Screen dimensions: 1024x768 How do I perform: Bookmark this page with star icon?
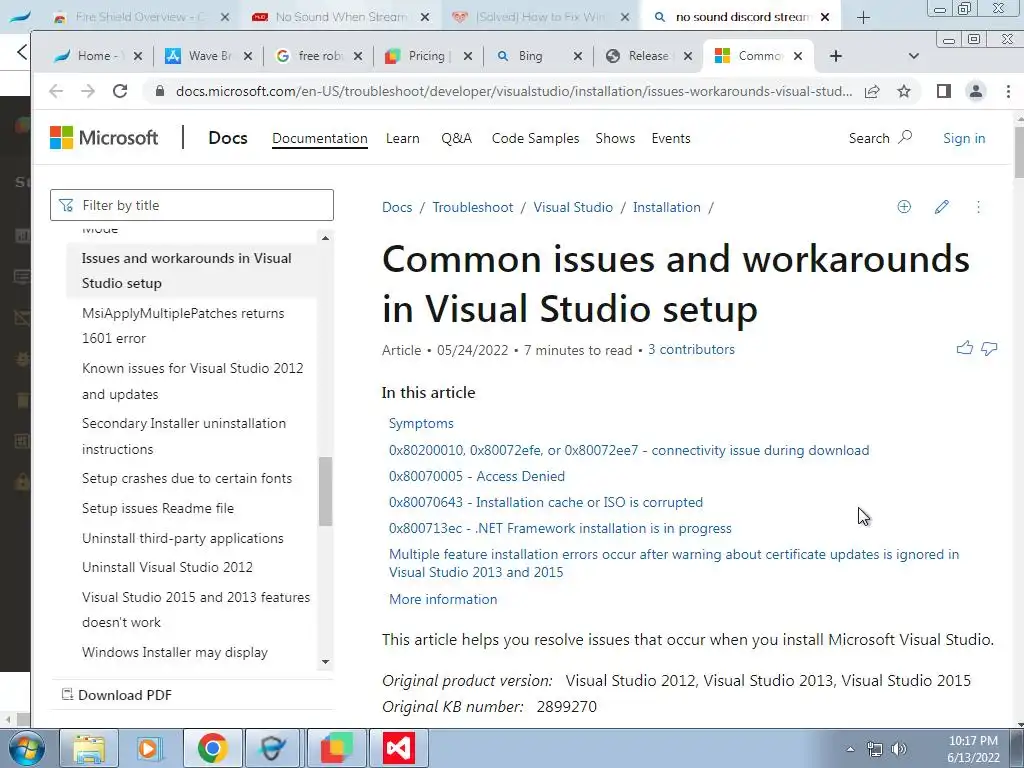904,91
